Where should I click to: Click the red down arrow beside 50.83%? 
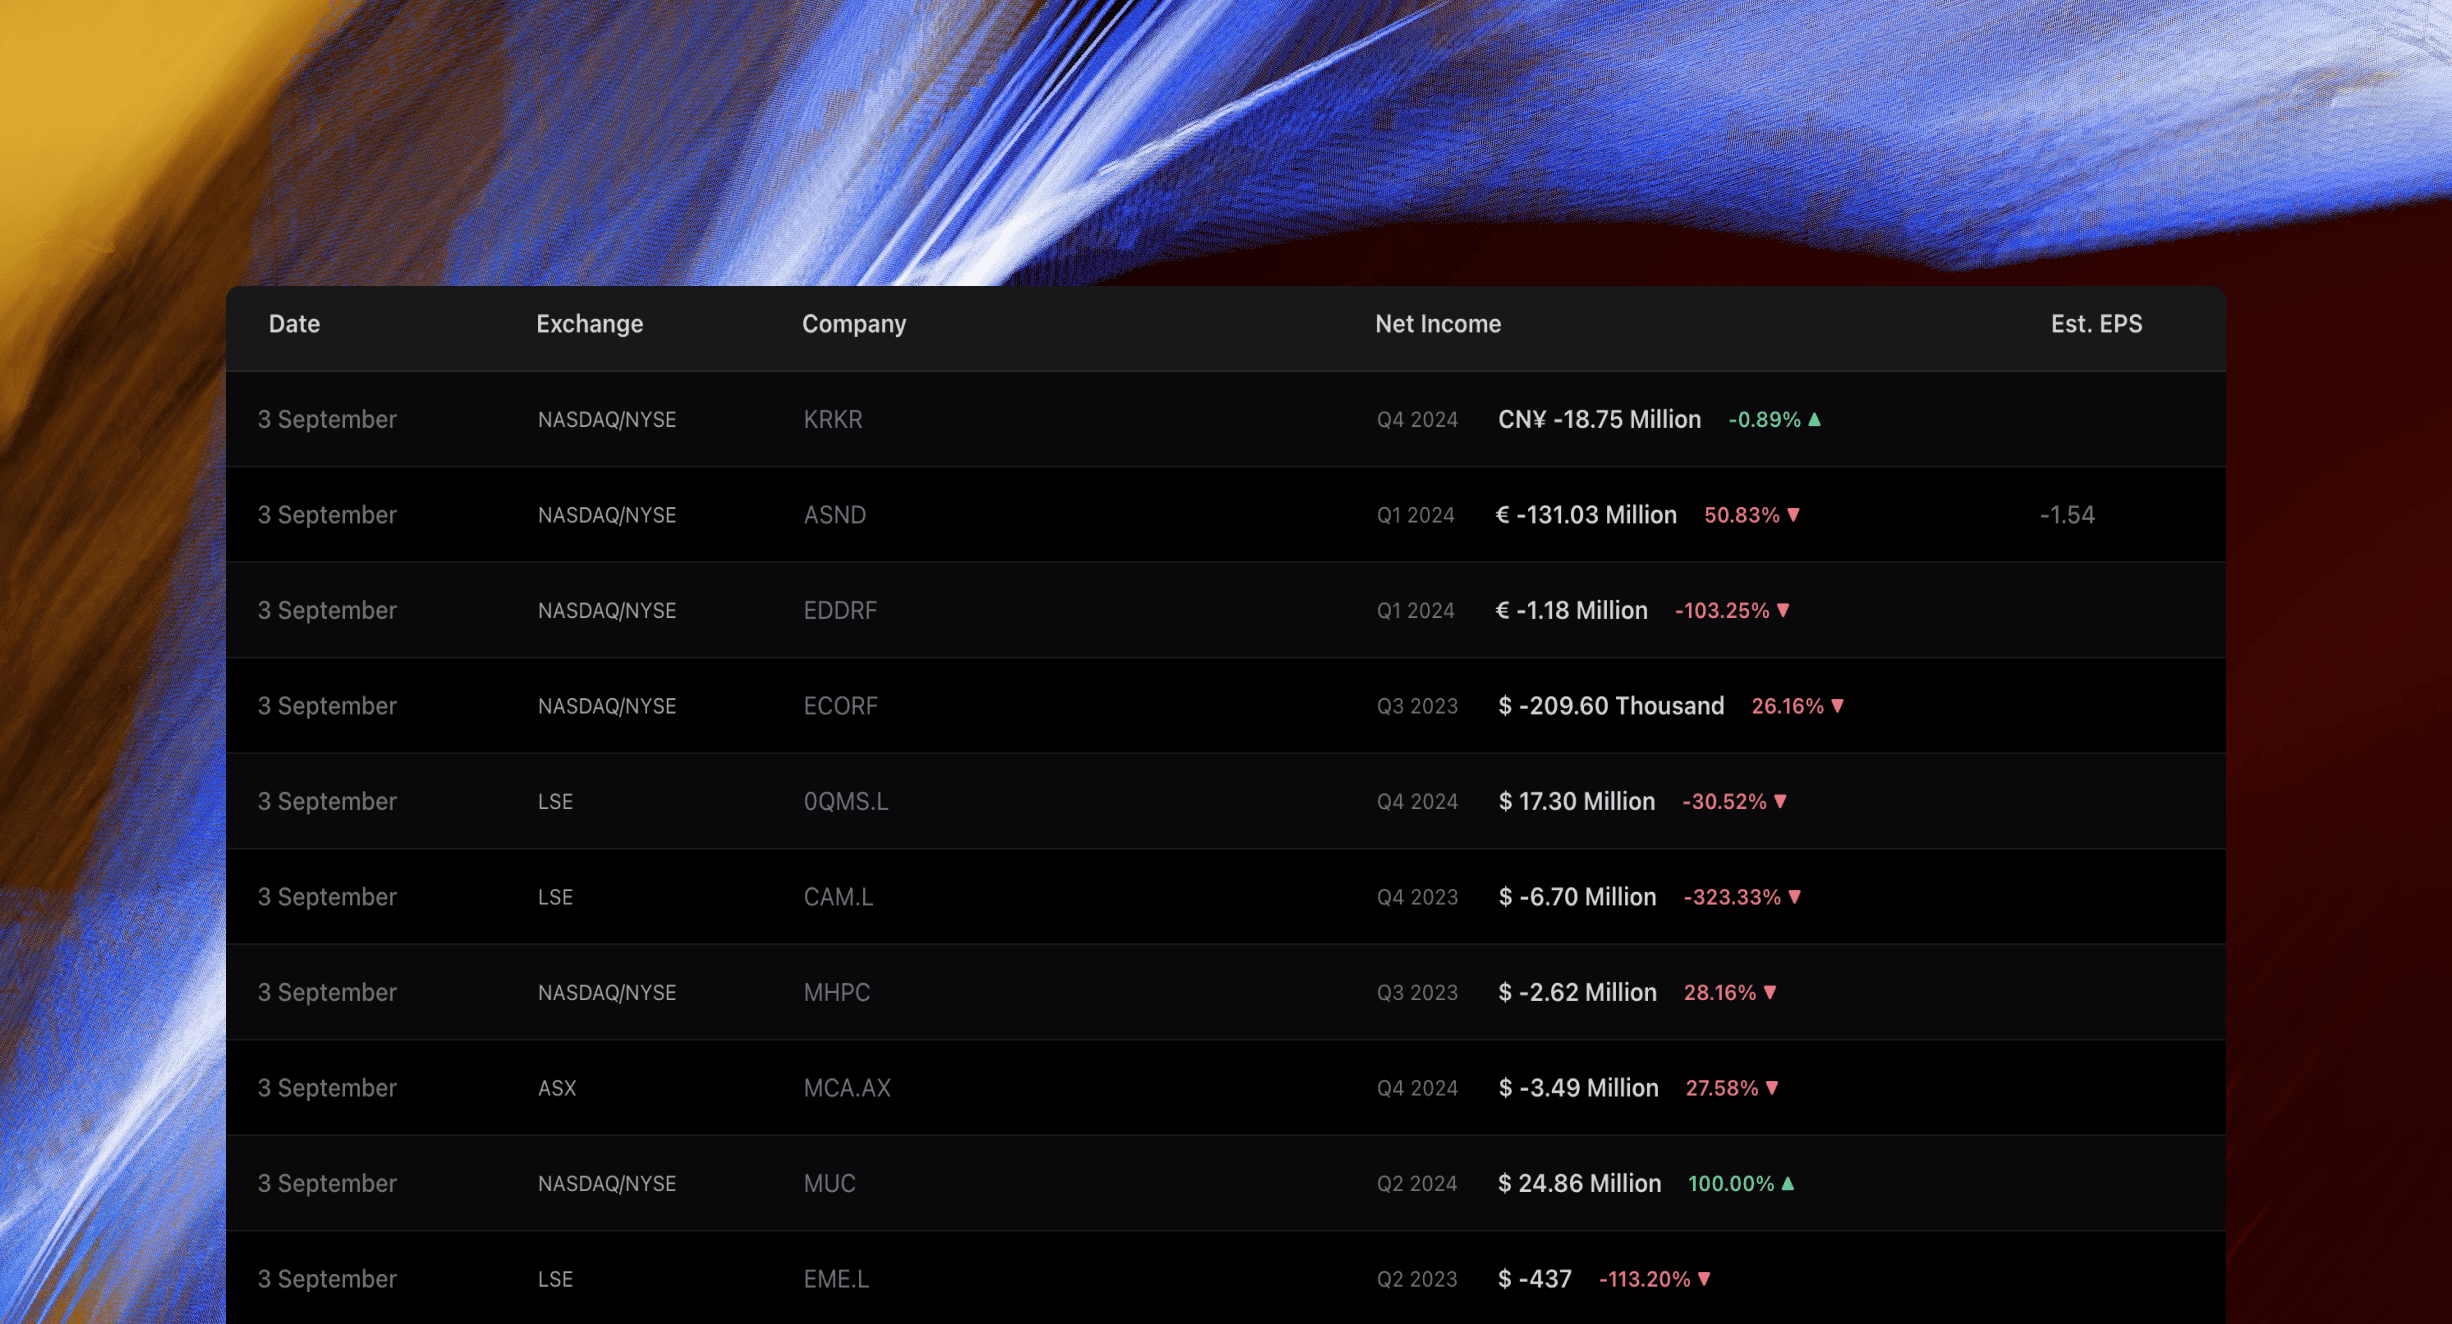coord(1793,515)
